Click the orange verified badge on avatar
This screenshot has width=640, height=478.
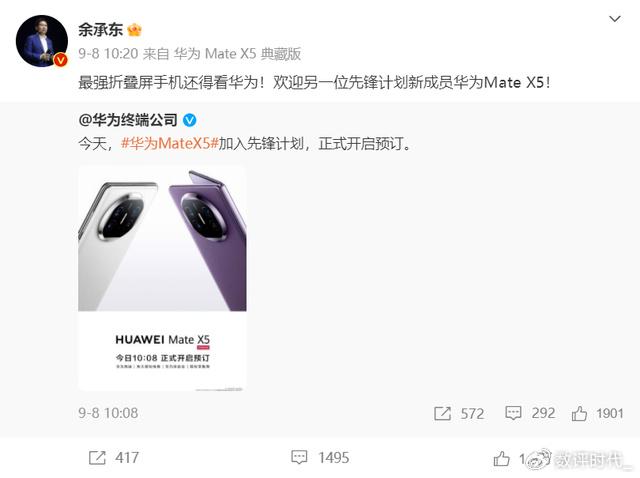[60, 60]
